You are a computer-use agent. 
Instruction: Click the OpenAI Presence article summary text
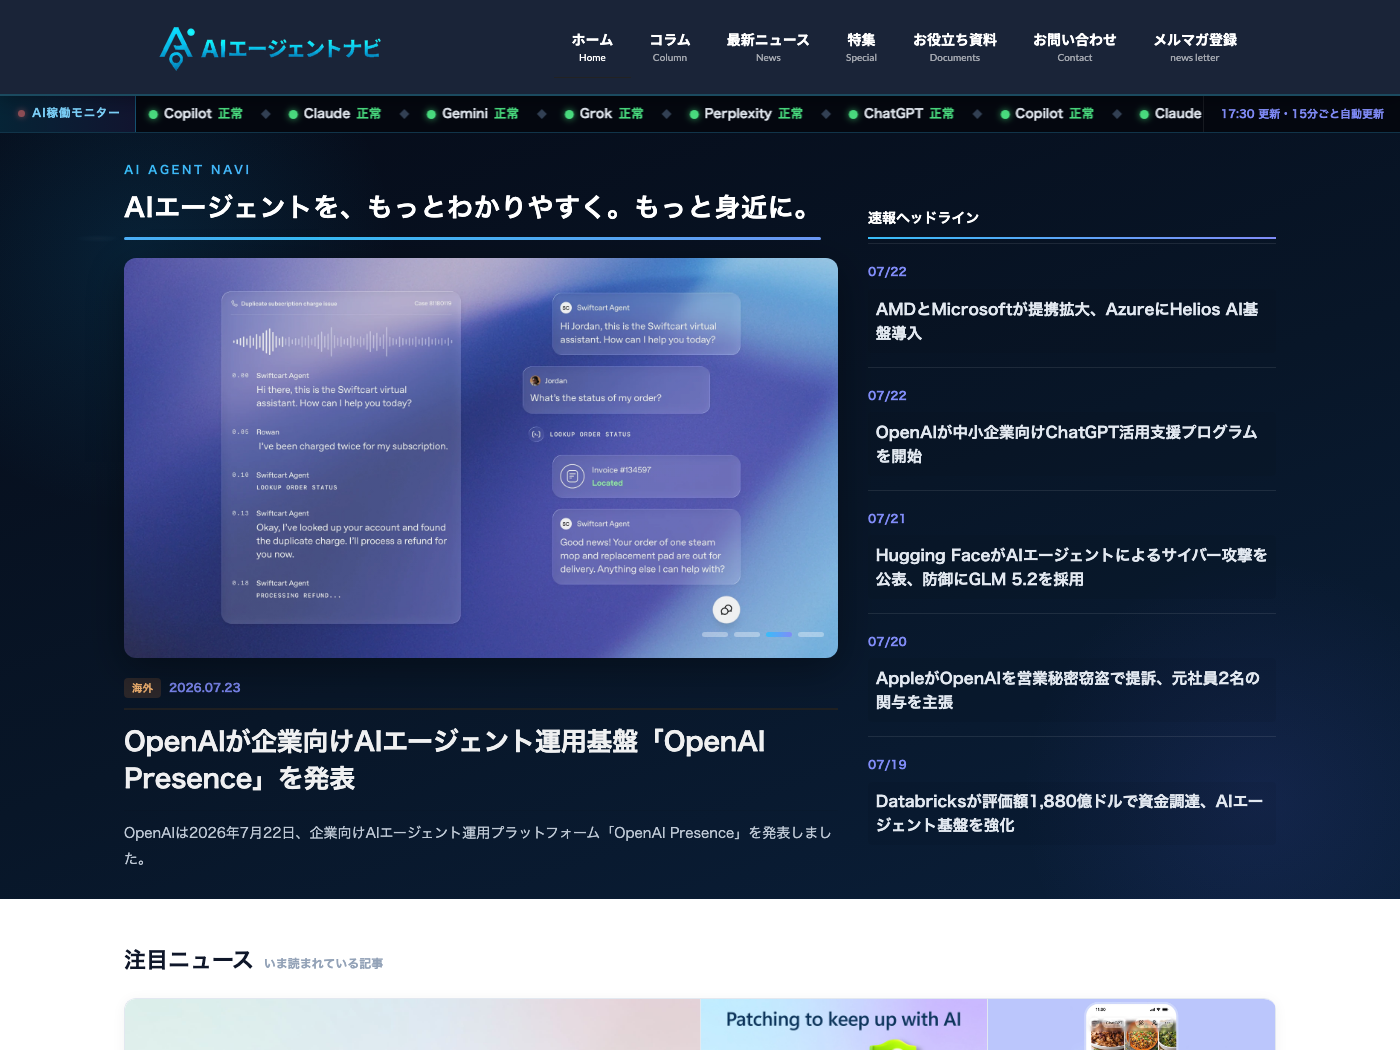(478, 845)
